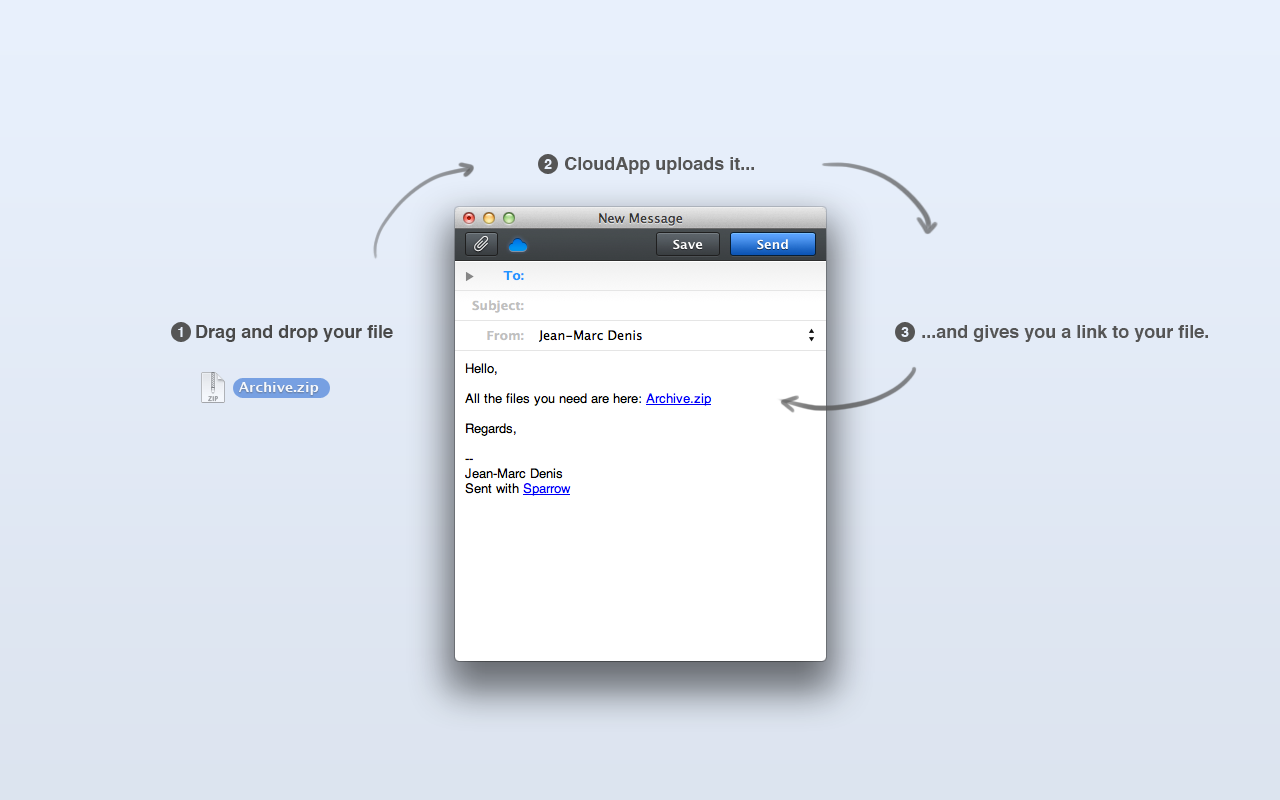Open the Archive.zip link in message body
Screen dimensions: 1280x800
(678, 398)
